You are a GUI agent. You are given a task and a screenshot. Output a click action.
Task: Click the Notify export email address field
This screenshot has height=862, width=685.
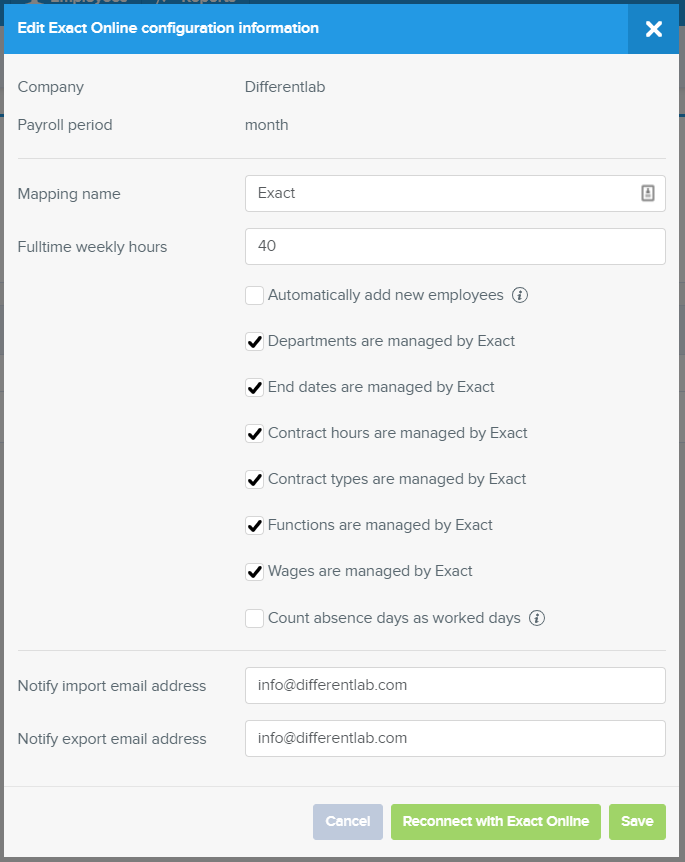click(455, 738)
